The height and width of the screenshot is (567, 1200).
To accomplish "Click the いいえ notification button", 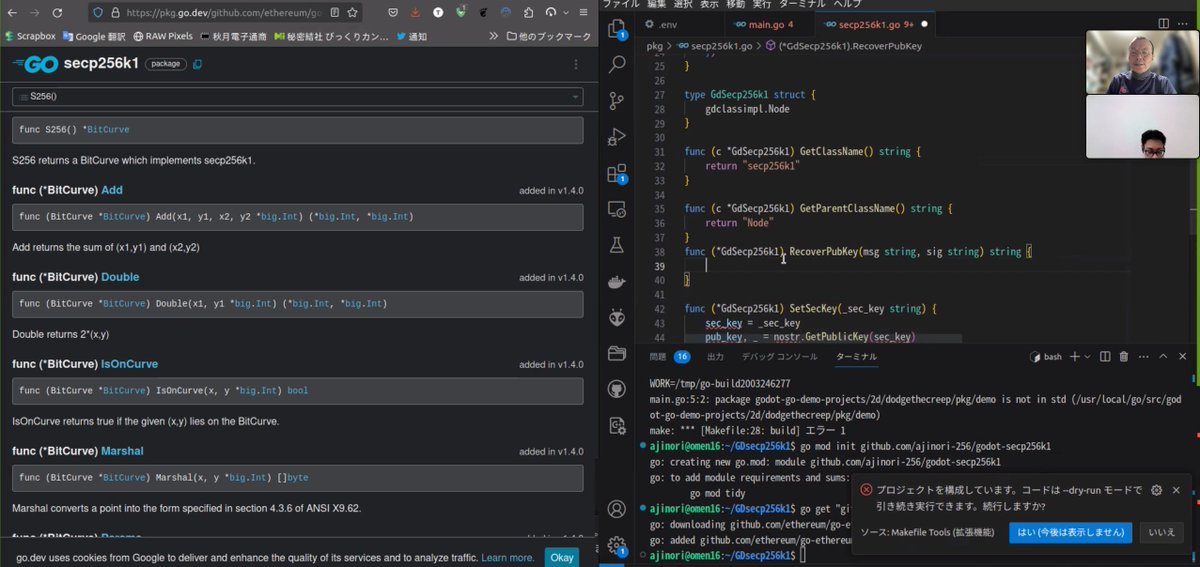I will pos(1161,532).
